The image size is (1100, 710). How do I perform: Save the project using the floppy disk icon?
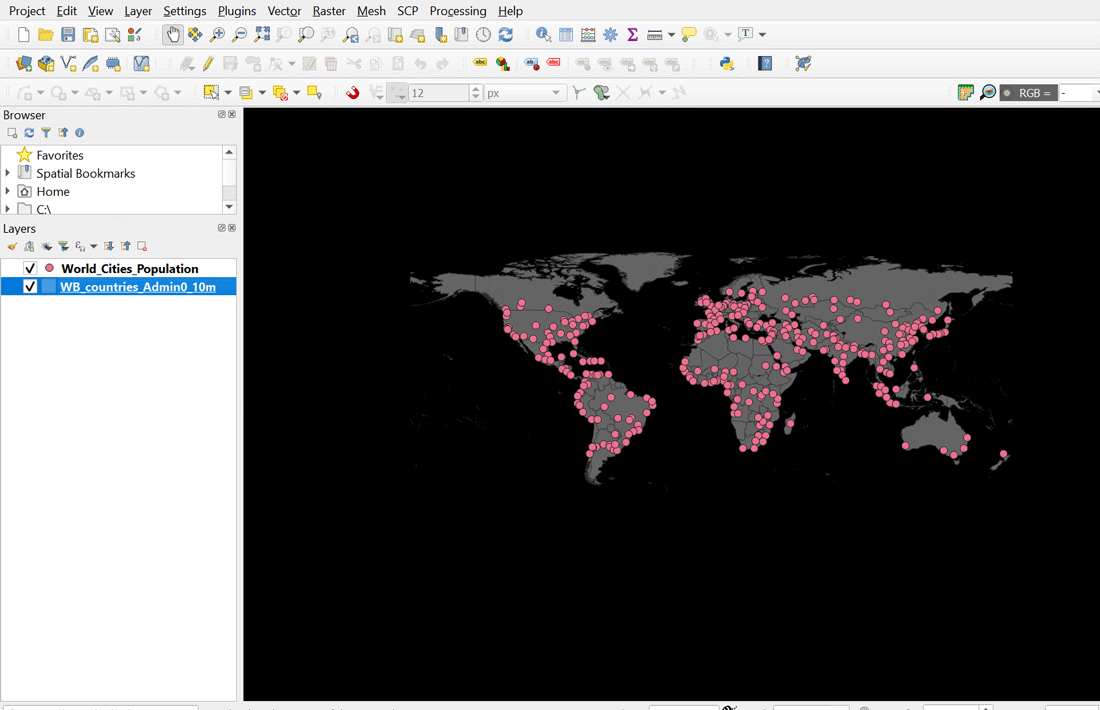click(68, 34)
